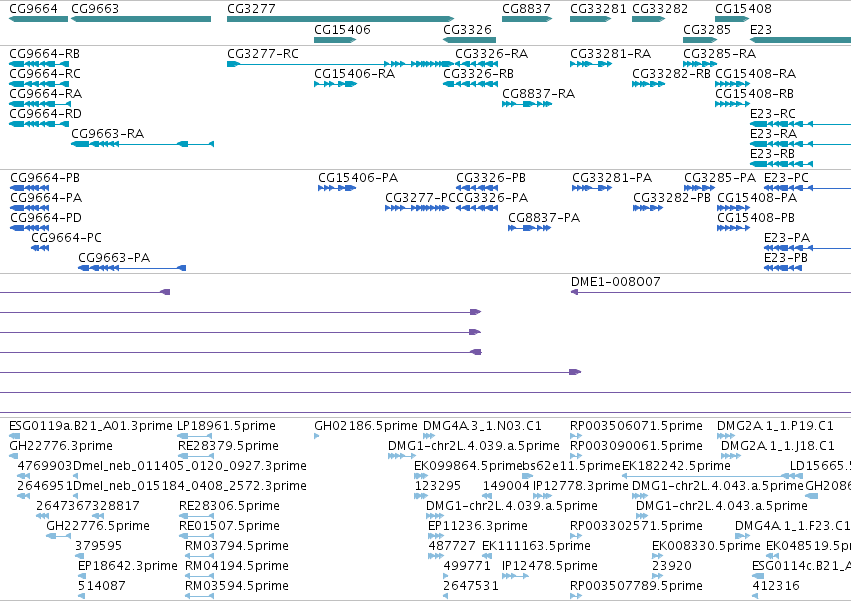The image size is (851, 601).
Task: Select the GH02186.5prime EST
Action: point(366,426)
